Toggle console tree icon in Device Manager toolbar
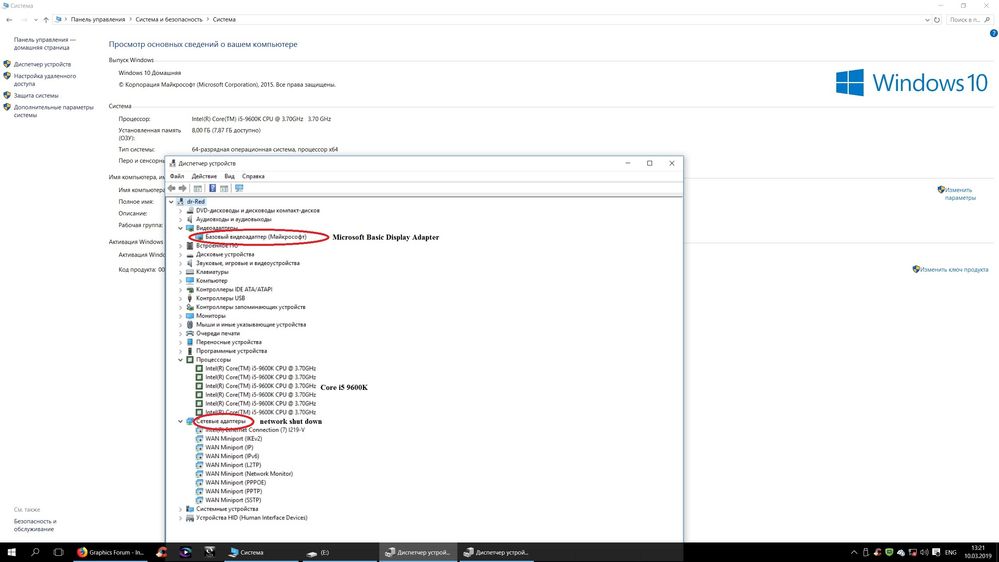The height and width of the screenshot is (562, 999). [x=198, y=188]
